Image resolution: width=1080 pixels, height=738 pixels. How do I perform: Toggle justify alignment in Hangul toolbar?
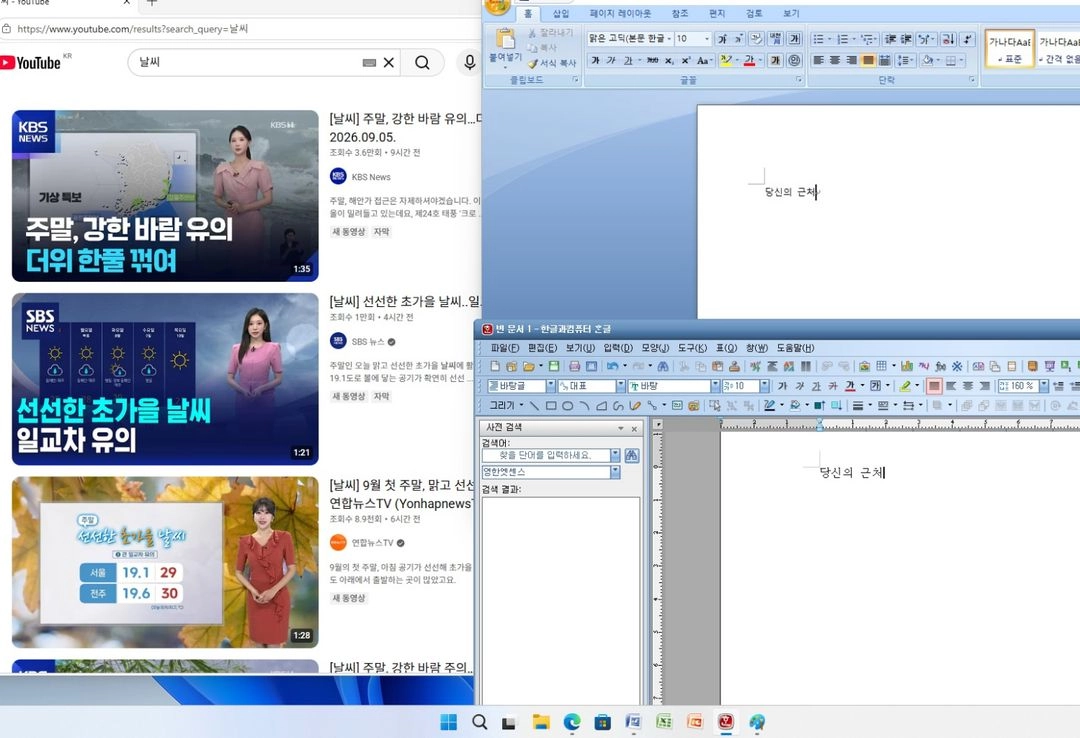click(x=934, y=386)
